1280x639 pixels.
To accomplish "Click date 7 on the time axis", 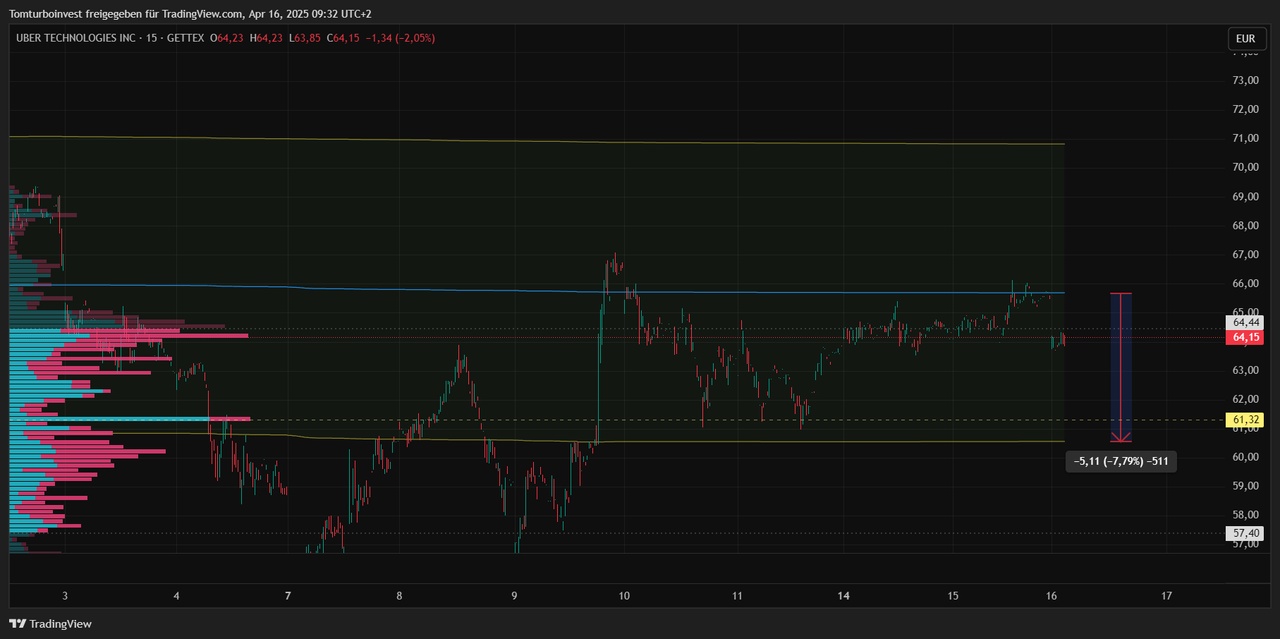I will click(288, 596).
